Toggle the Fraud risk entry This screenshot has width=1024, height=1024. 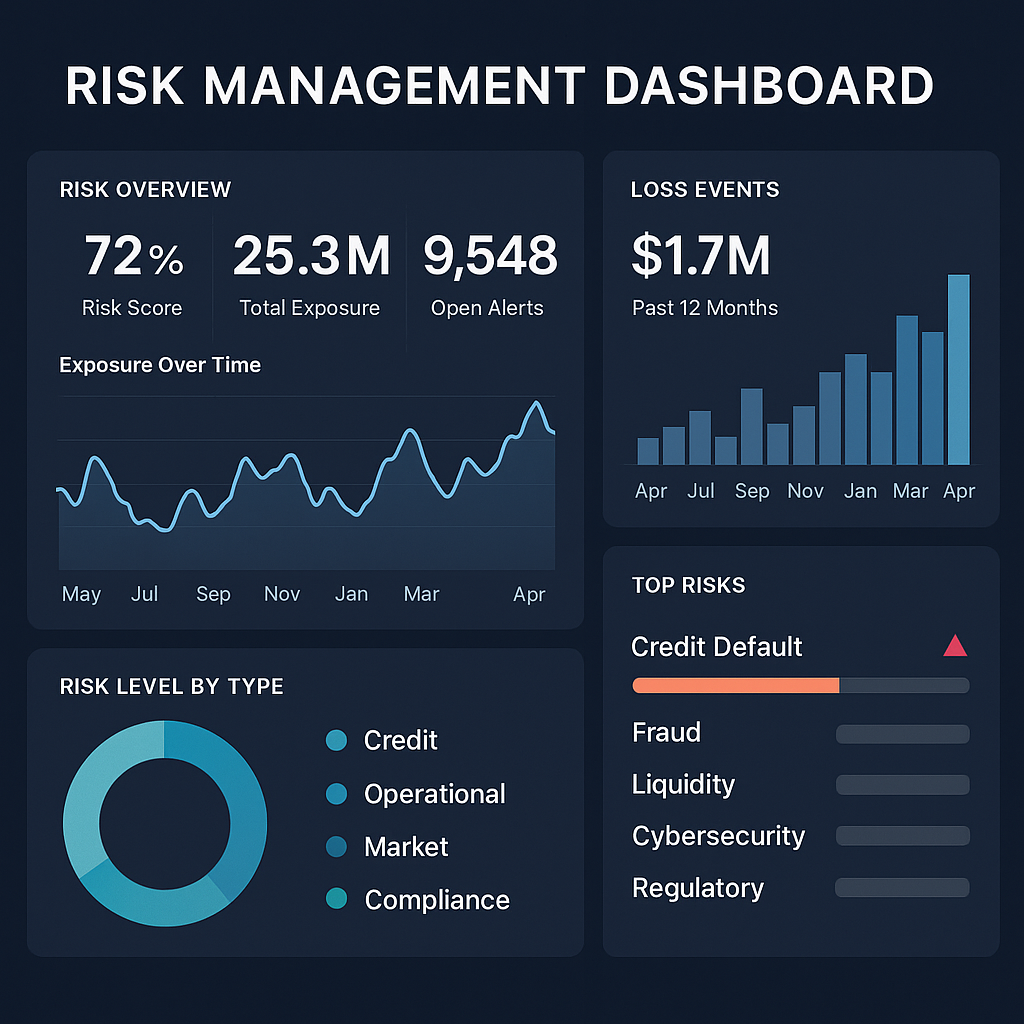(666, 733)
